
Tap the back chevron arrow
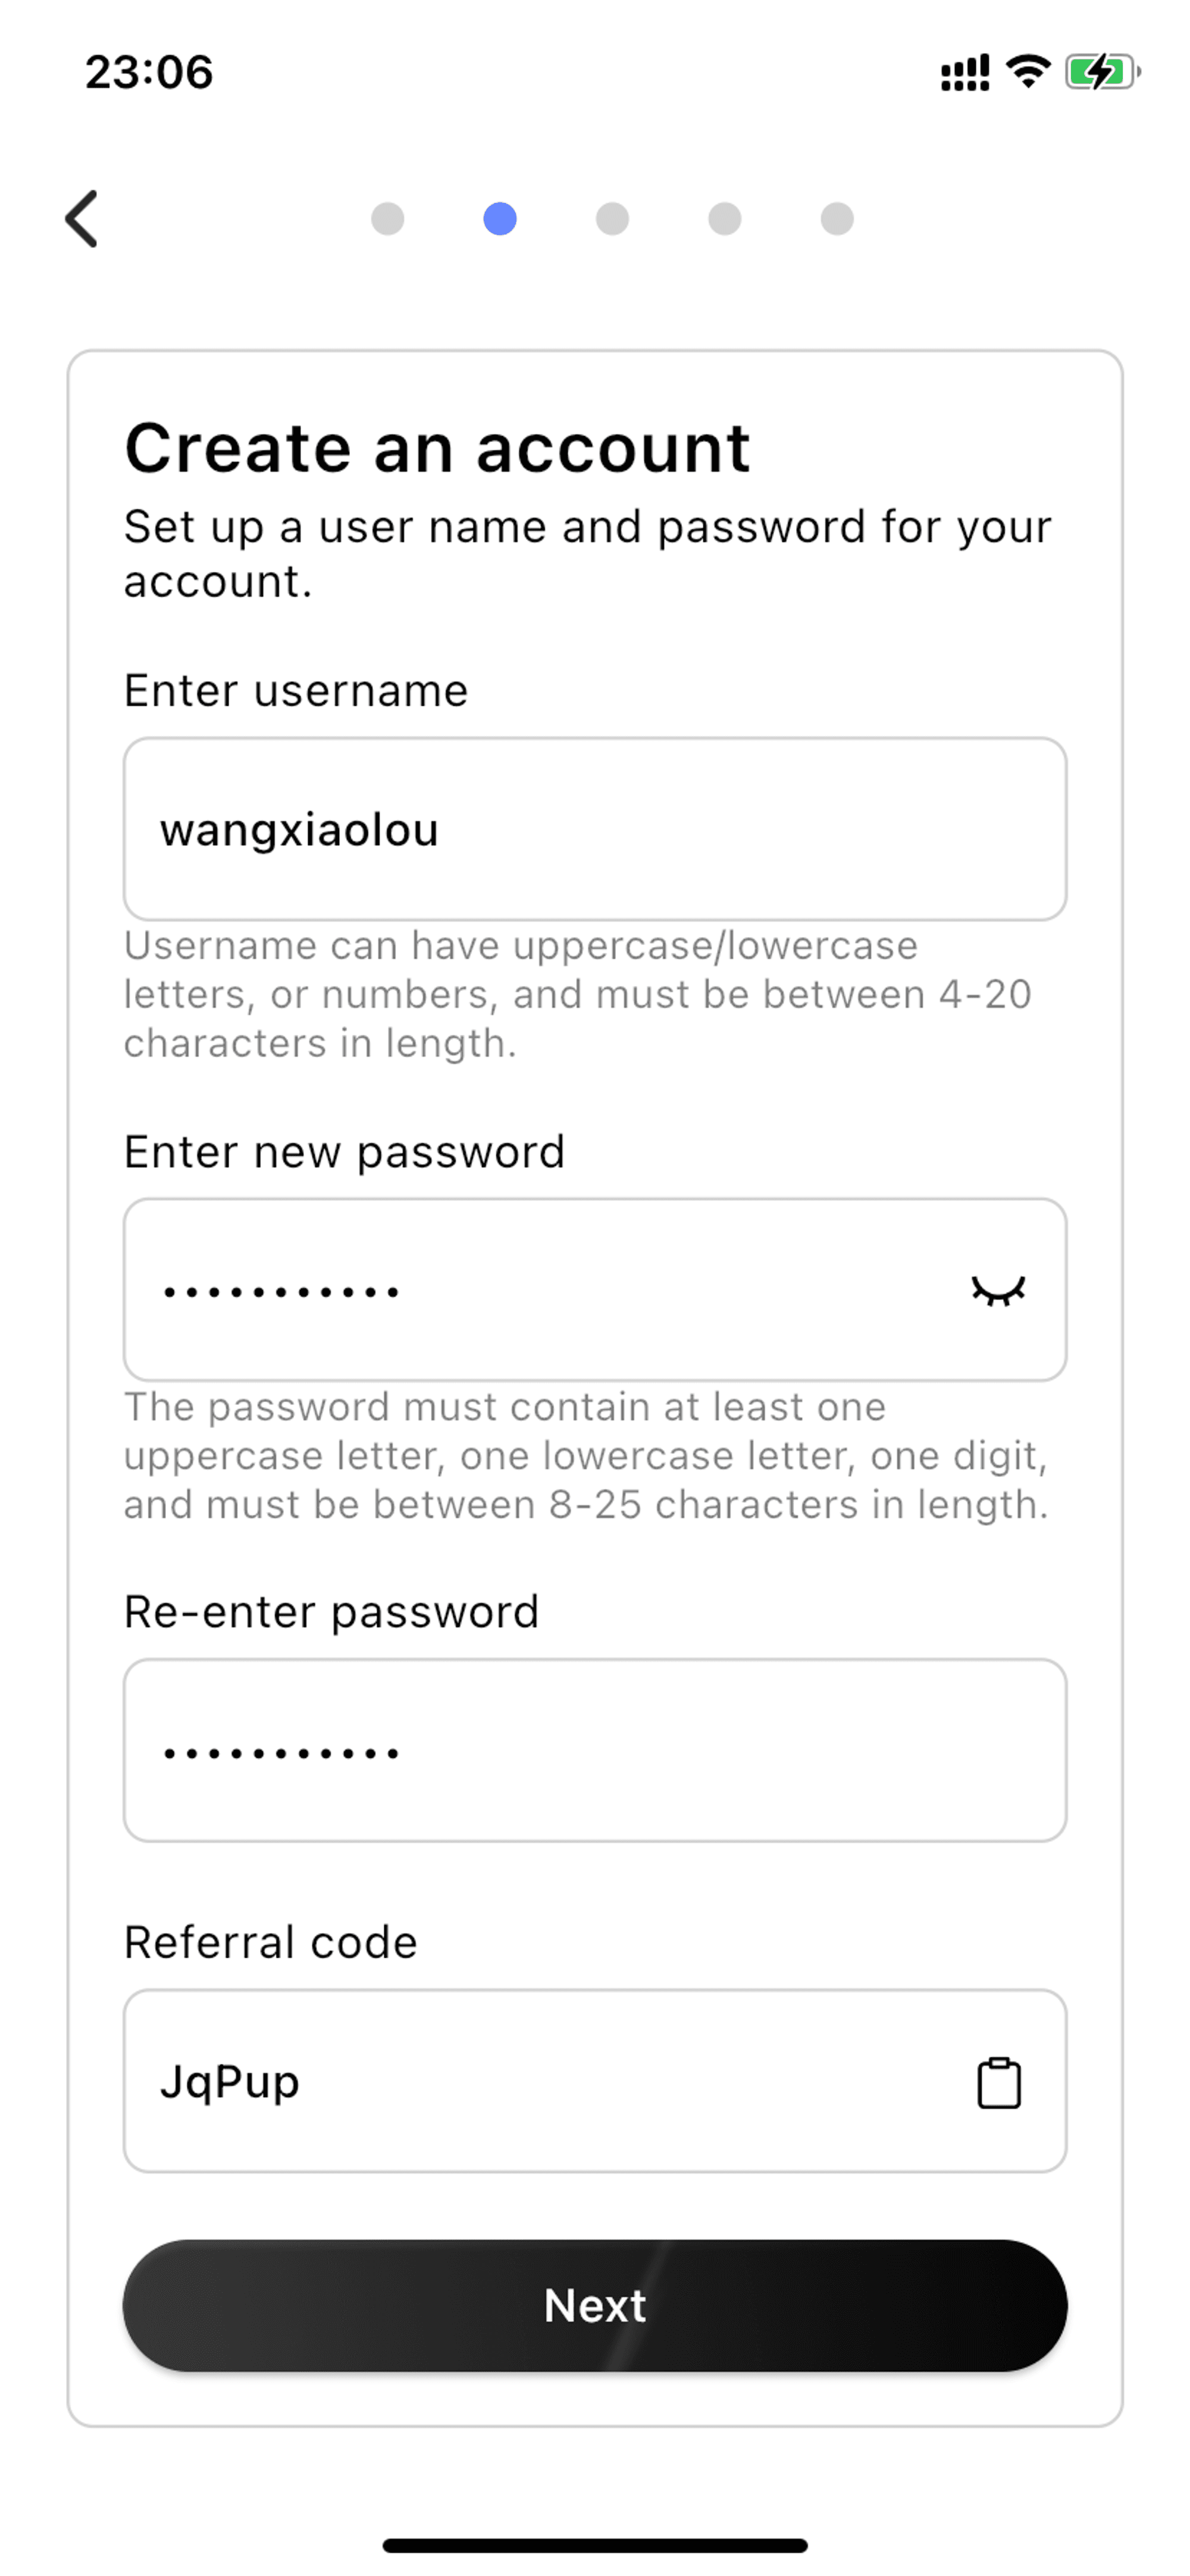(x=82, y=218)
